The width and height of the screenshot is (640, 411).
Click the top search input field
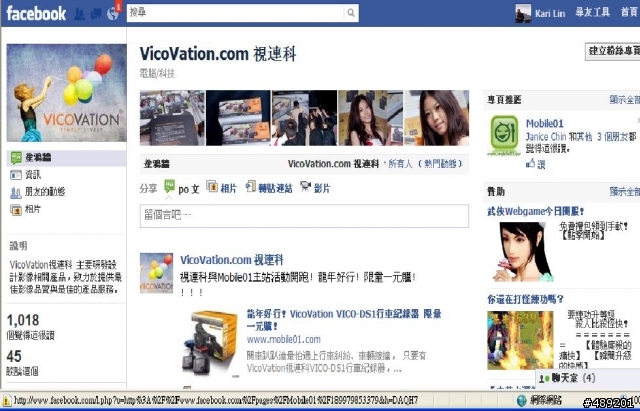click(x=236, y=13)
